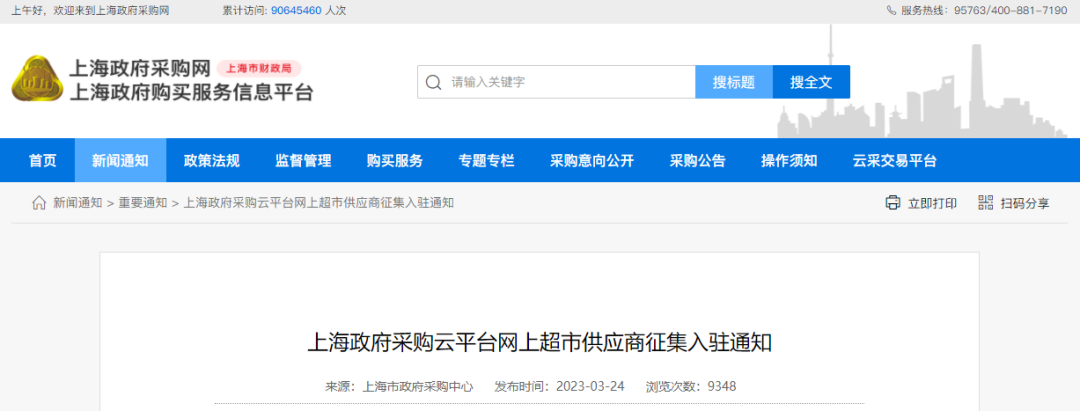The image size is (1080, 411).
Task: Open the 监督管理 navigation tab
Action: 303,160
